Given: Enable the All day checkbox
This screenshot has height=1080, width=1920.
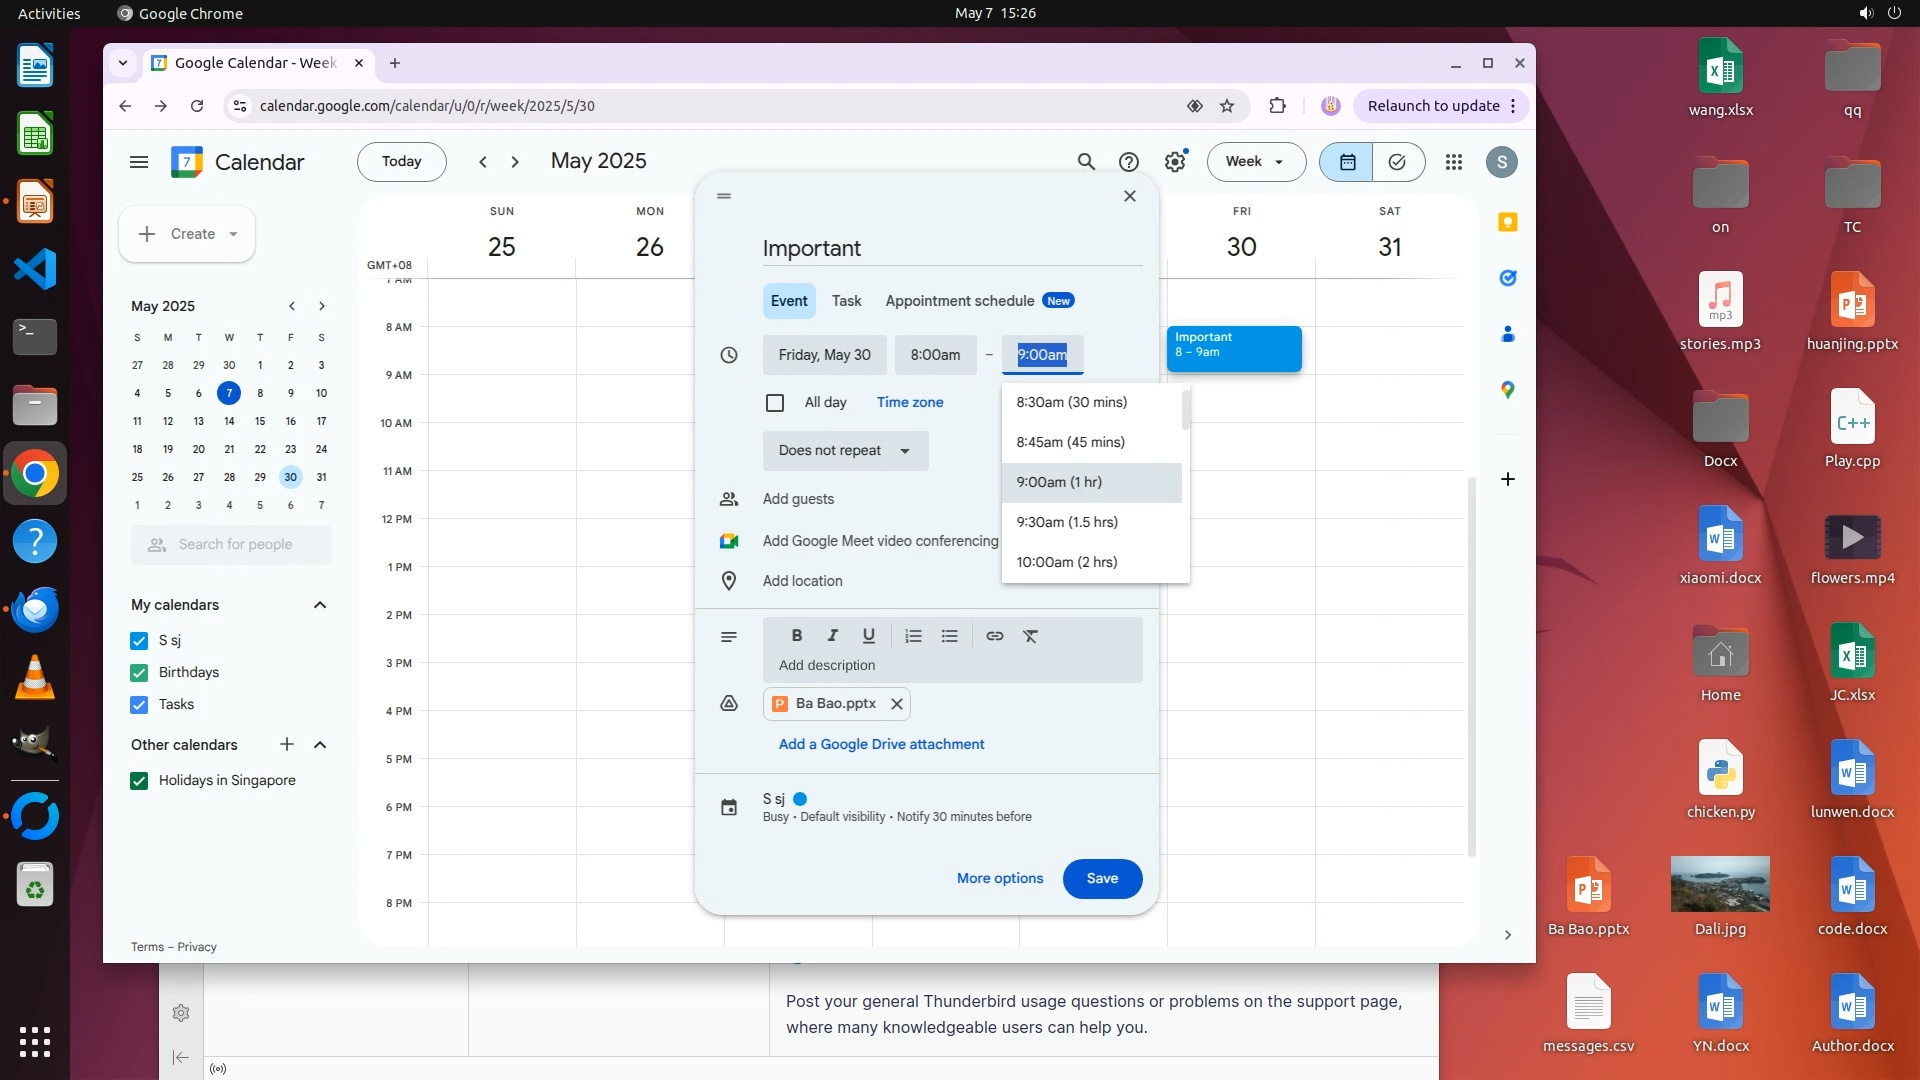Looking at the screenshot, I should pos(775,402).
